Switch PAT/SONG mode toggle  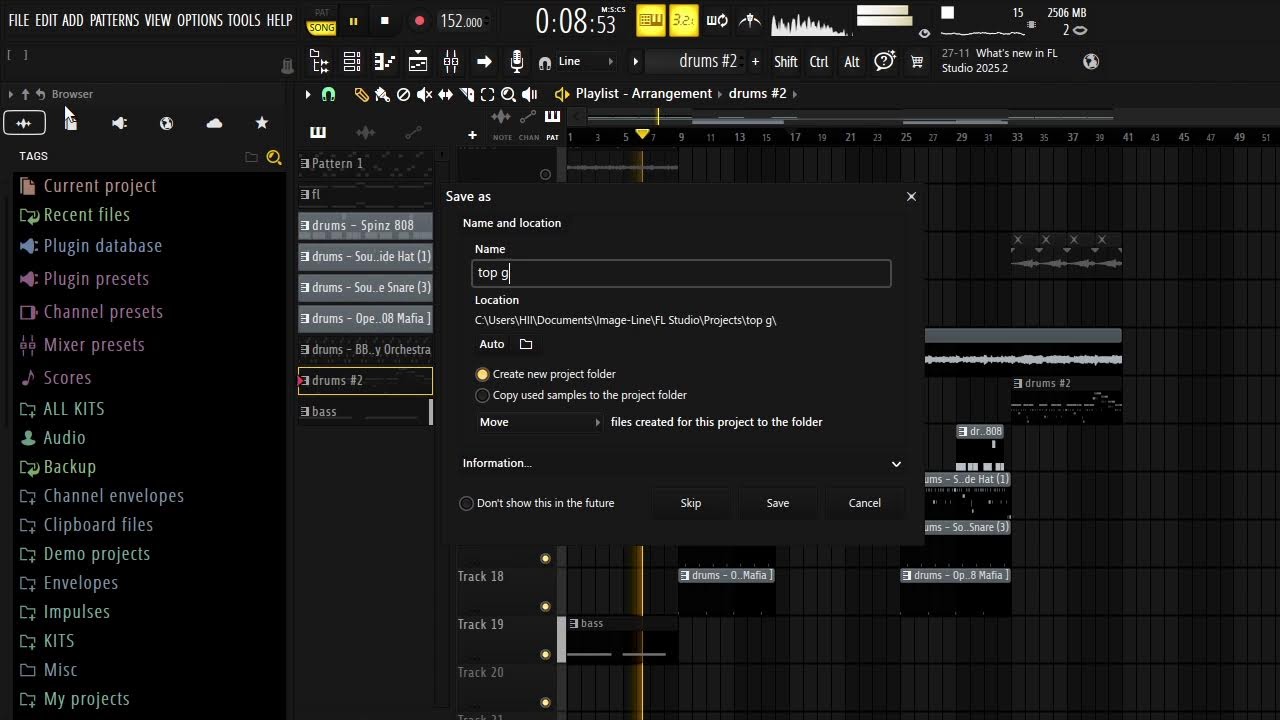(321, 21)
